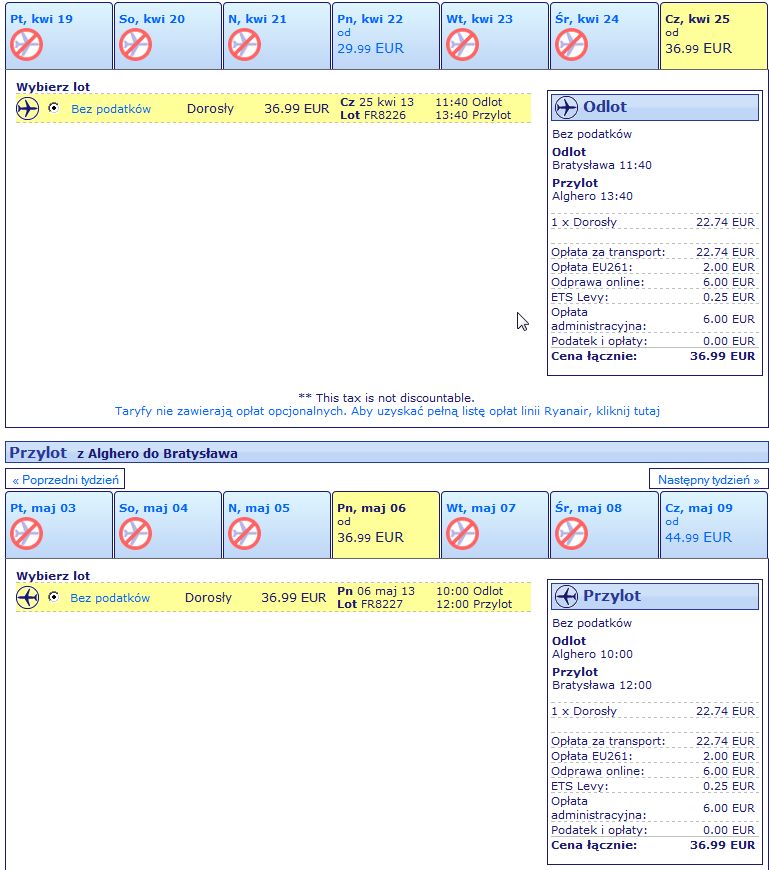Click the no-flight icon under N, maj 05
The width and height of the screenshot is (769, 870).
[244, 534]
